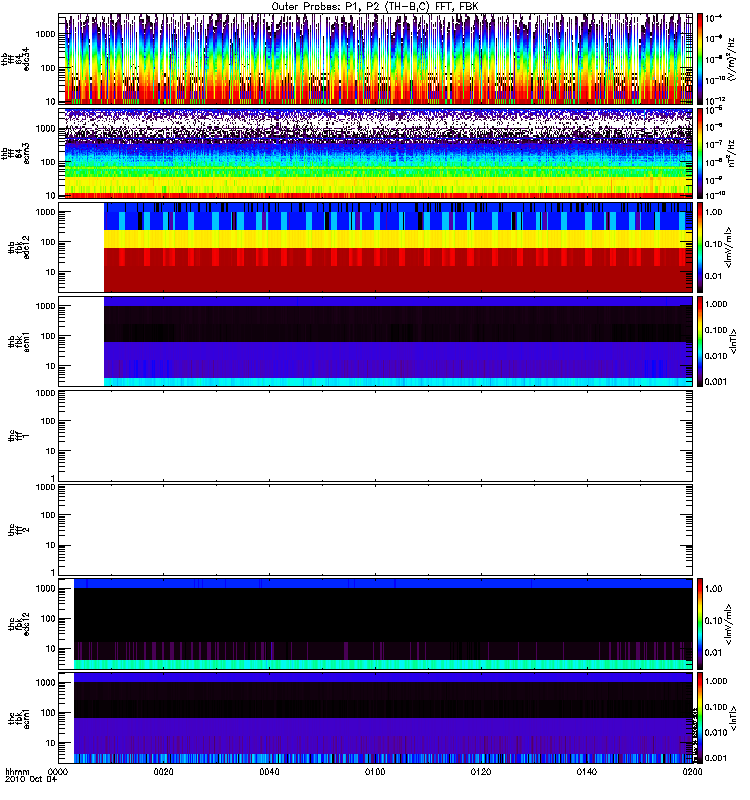This screenshot has width=750, height=800.
Task: Select the thc fbk edc12 panel
Action: pyautogui.click(x=375, y=624)
